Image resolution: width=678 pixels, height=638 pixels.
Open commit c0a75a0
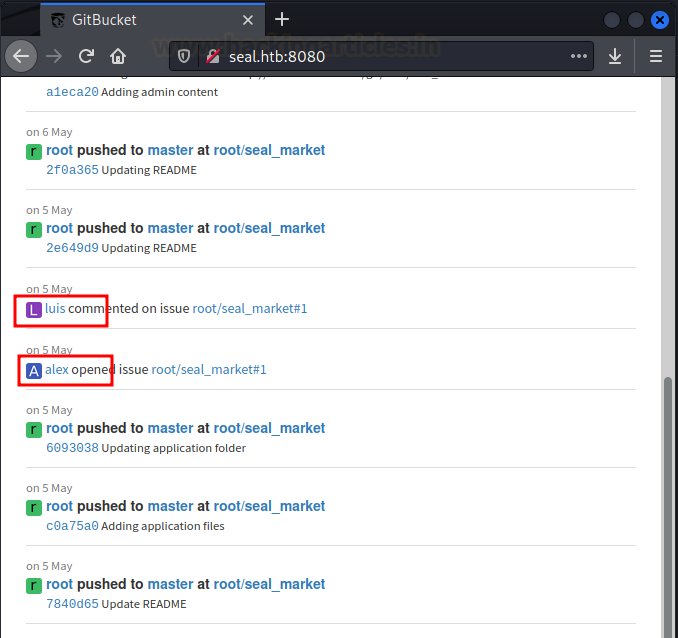[x=72, y=526]
